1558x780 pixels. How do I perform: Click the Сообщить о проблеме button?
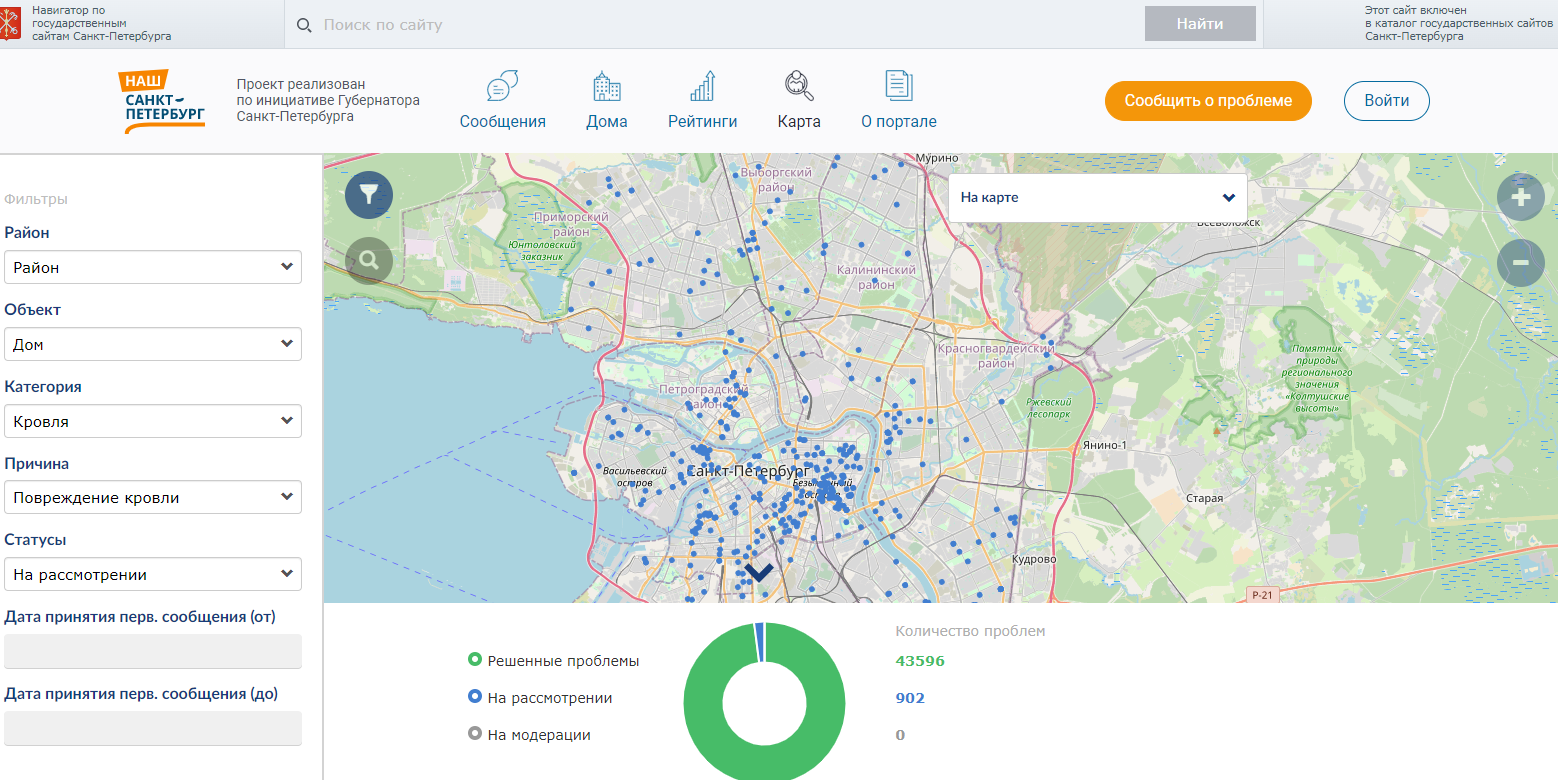(x=1208, y=101)
